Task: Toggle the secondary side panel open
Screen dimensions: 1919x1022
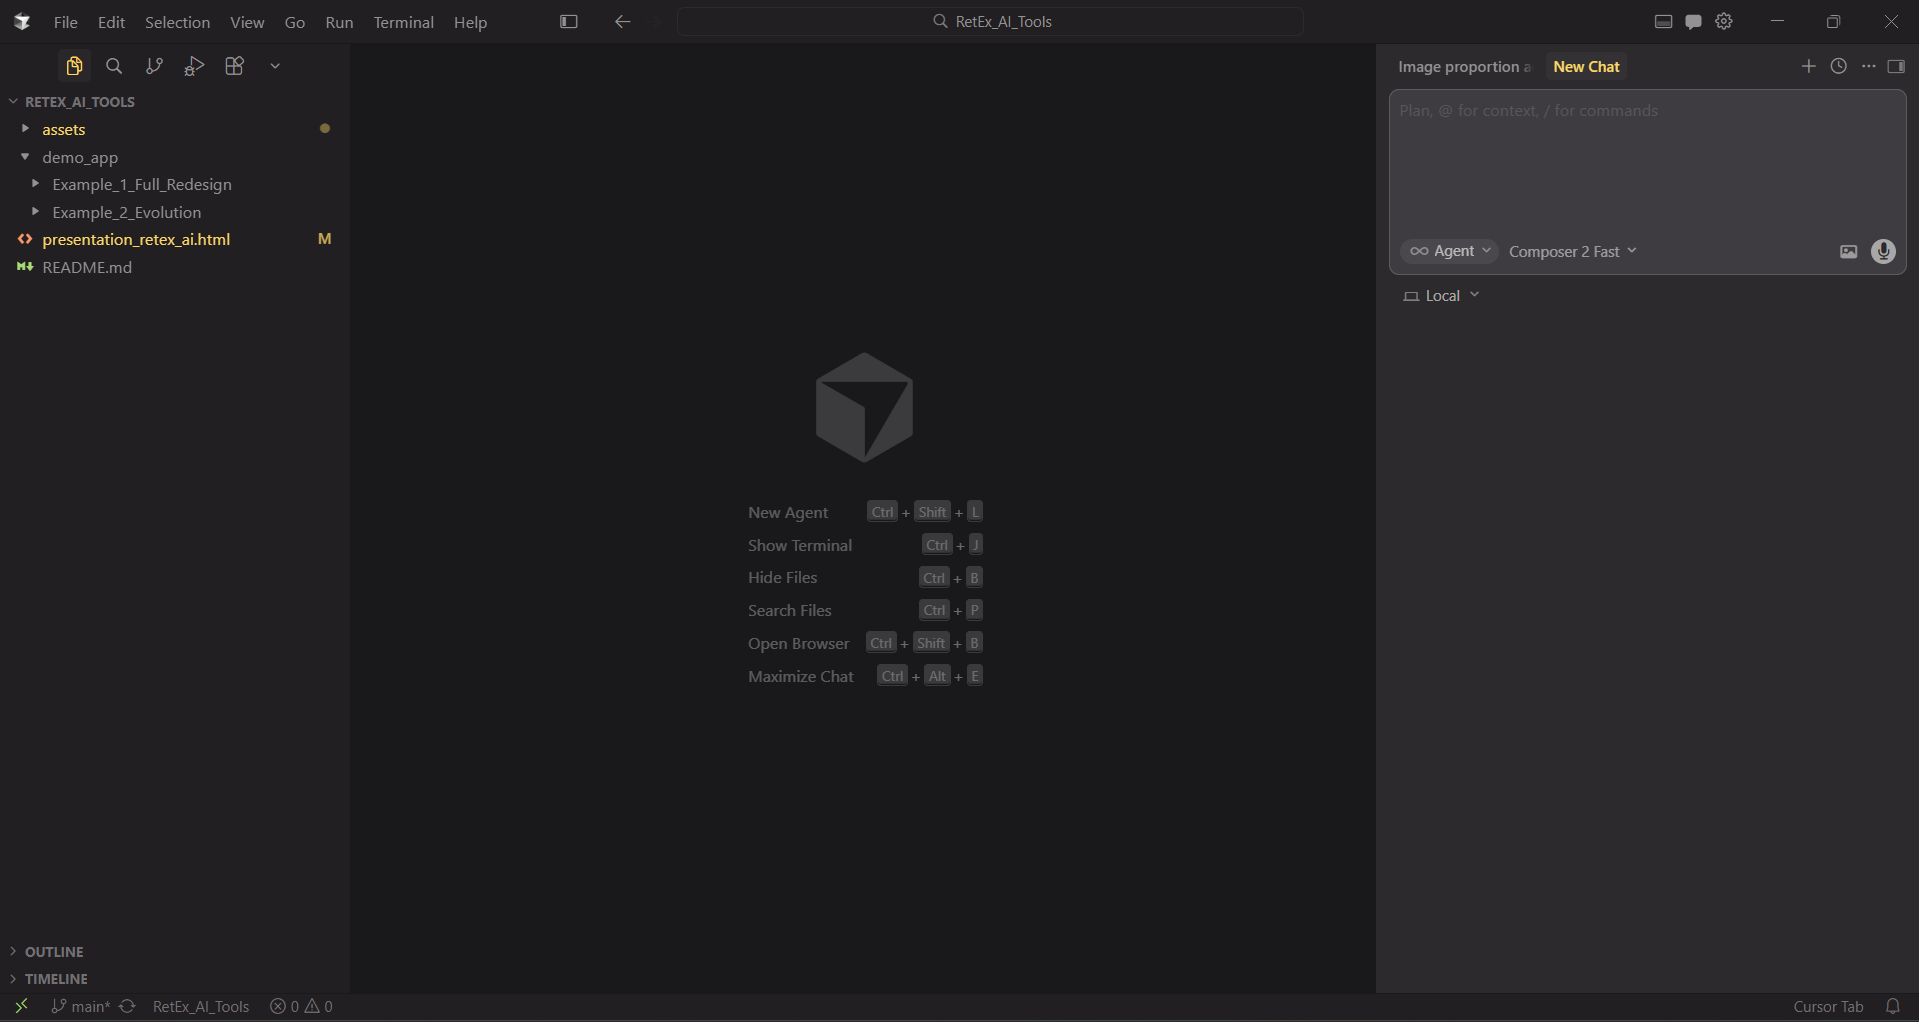Action: [1897, 66]
